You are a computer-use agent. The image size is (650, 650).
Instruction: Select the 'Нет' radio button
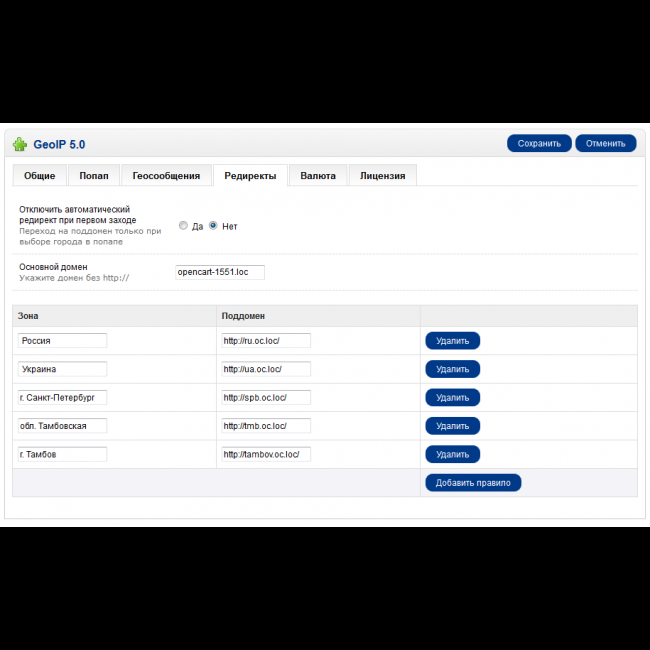pos(213,226)
